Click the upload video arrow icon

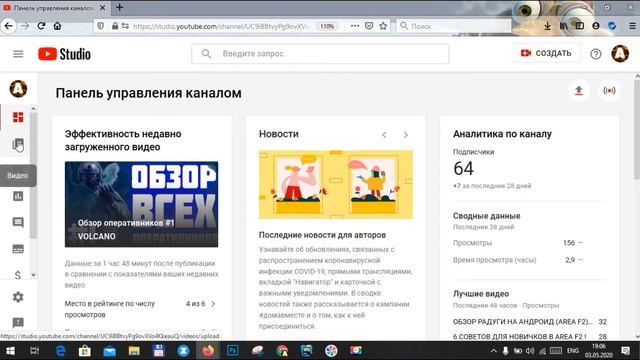tap(578, 91)
